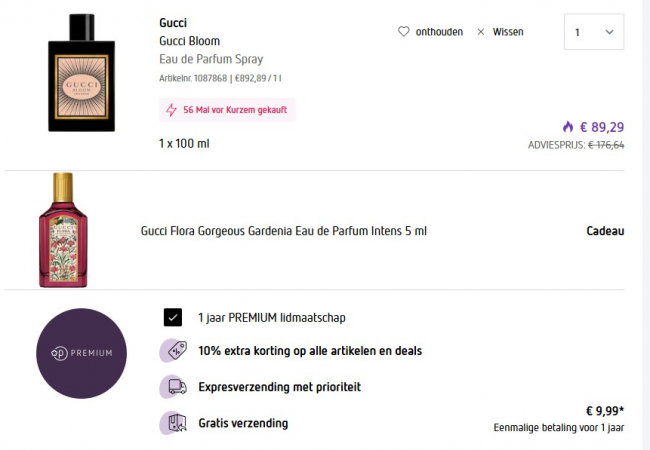Click the discount tag icon
Viewport: 650px width, 450px height.
[x=173, y=351]
